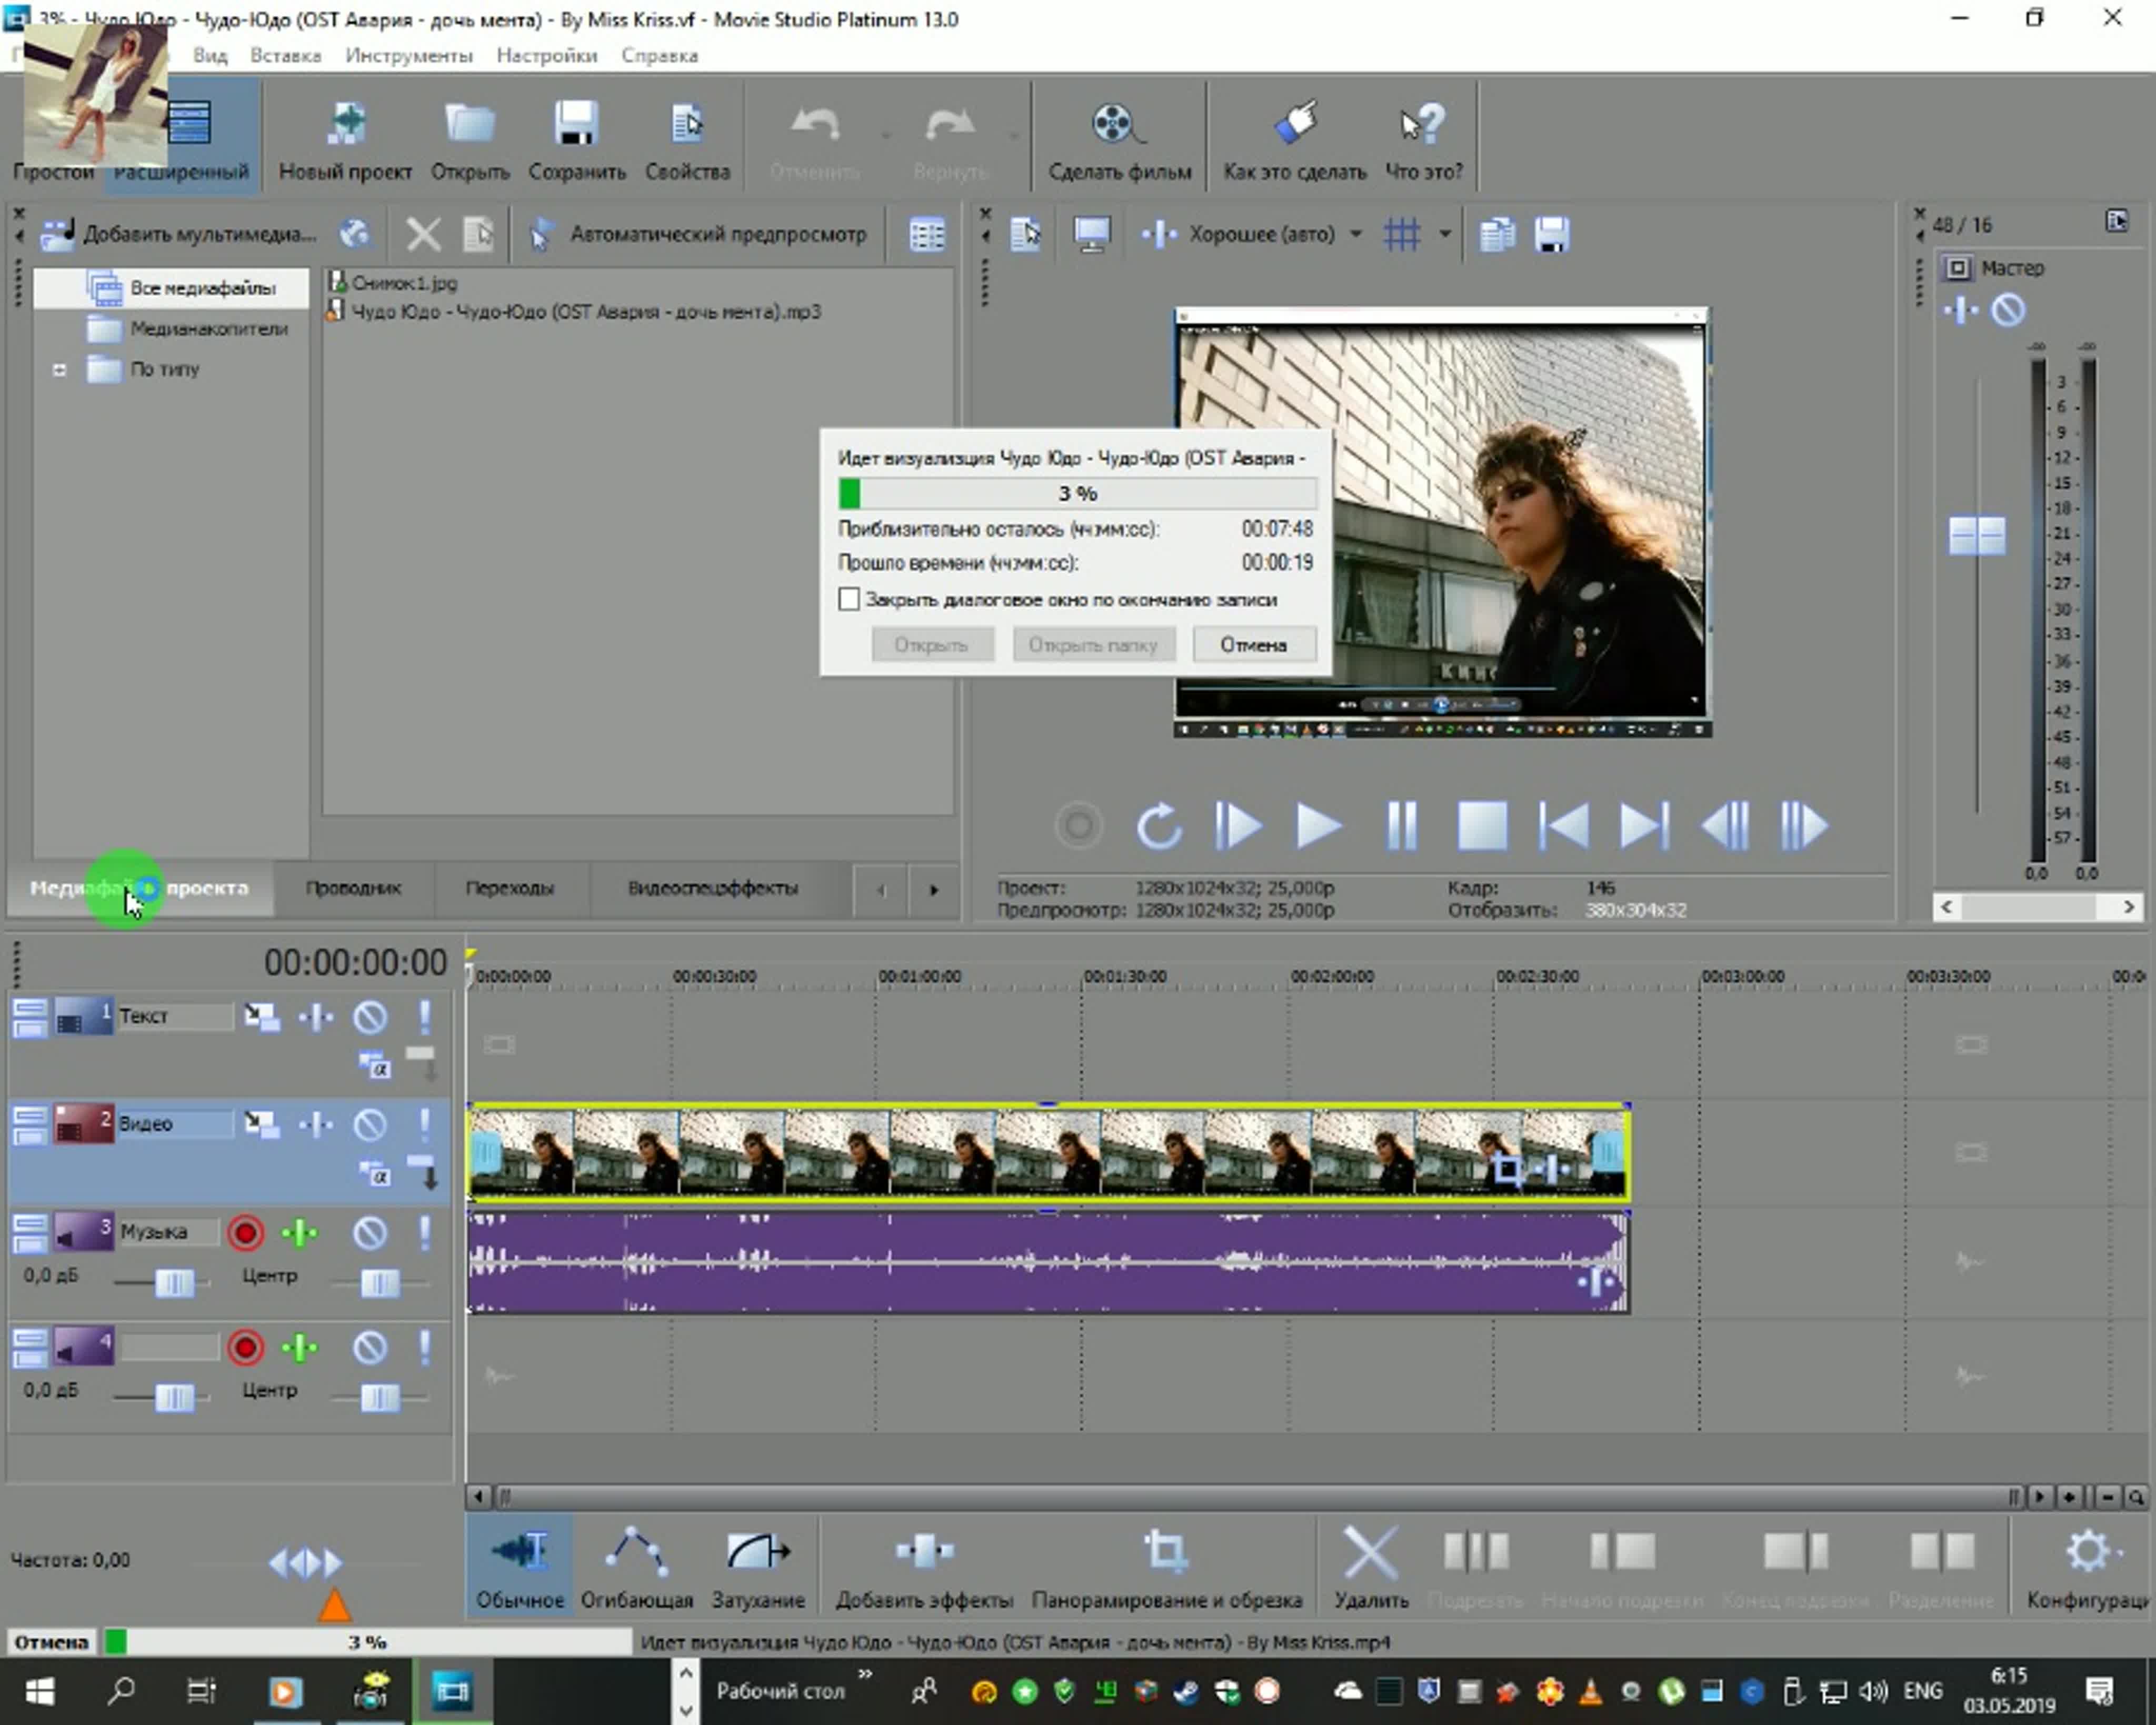Open the Справка menu
Viewport: 2156px width, 1725px height.
click(659, 56)
